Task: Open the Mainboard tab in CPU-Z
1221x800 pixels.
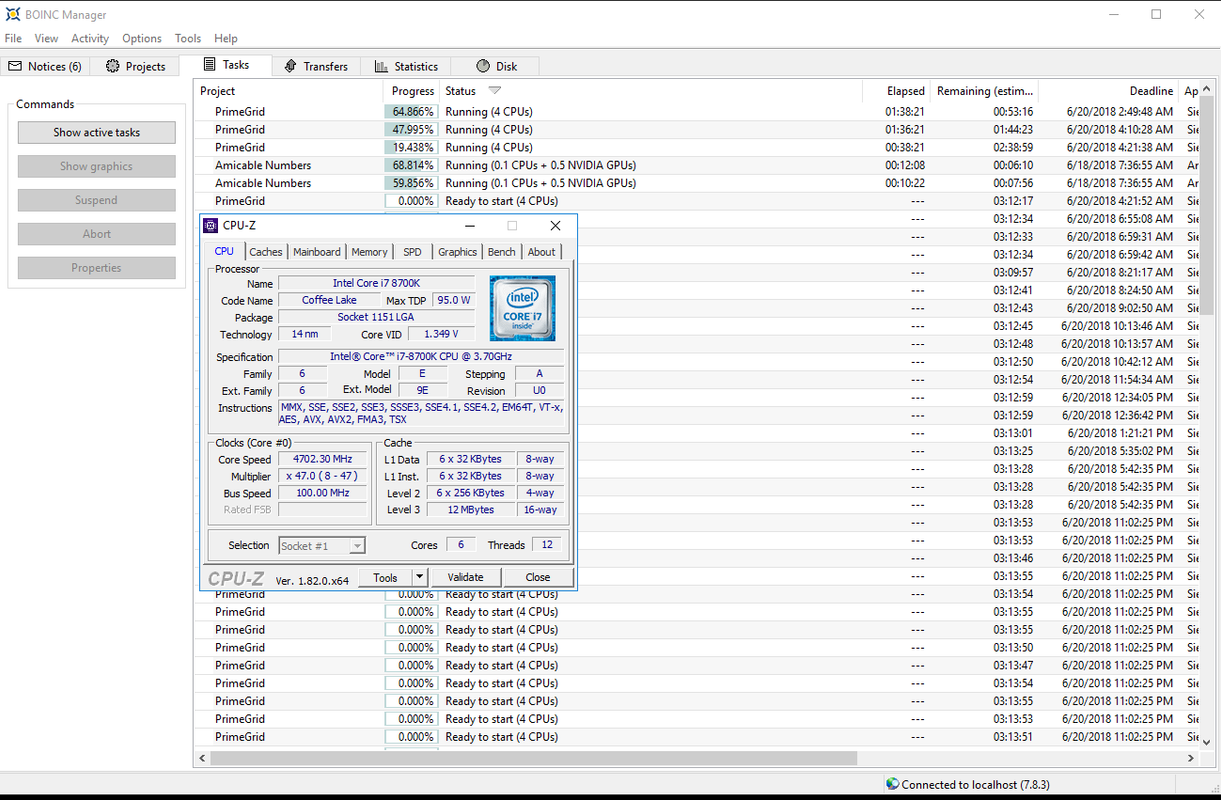Action: [x=317, y=252]
